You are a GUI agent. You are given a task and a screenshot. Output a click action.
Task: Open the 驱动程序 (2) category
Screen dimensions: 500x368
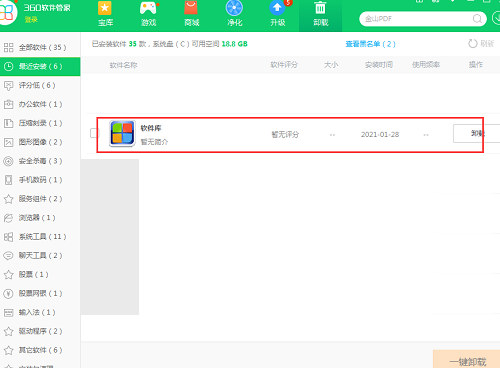pyautogui.click(x=40, y=331)
